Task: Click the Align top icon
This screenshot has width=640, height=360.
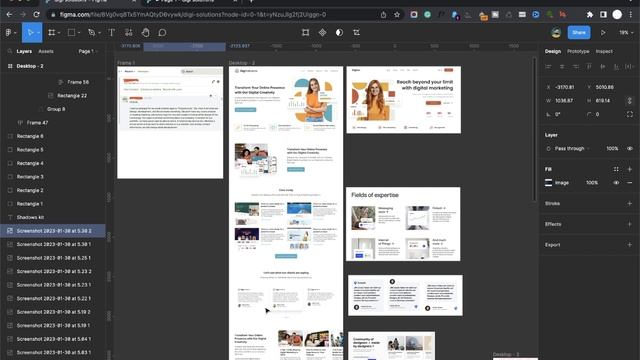Action: click(589, 66)
